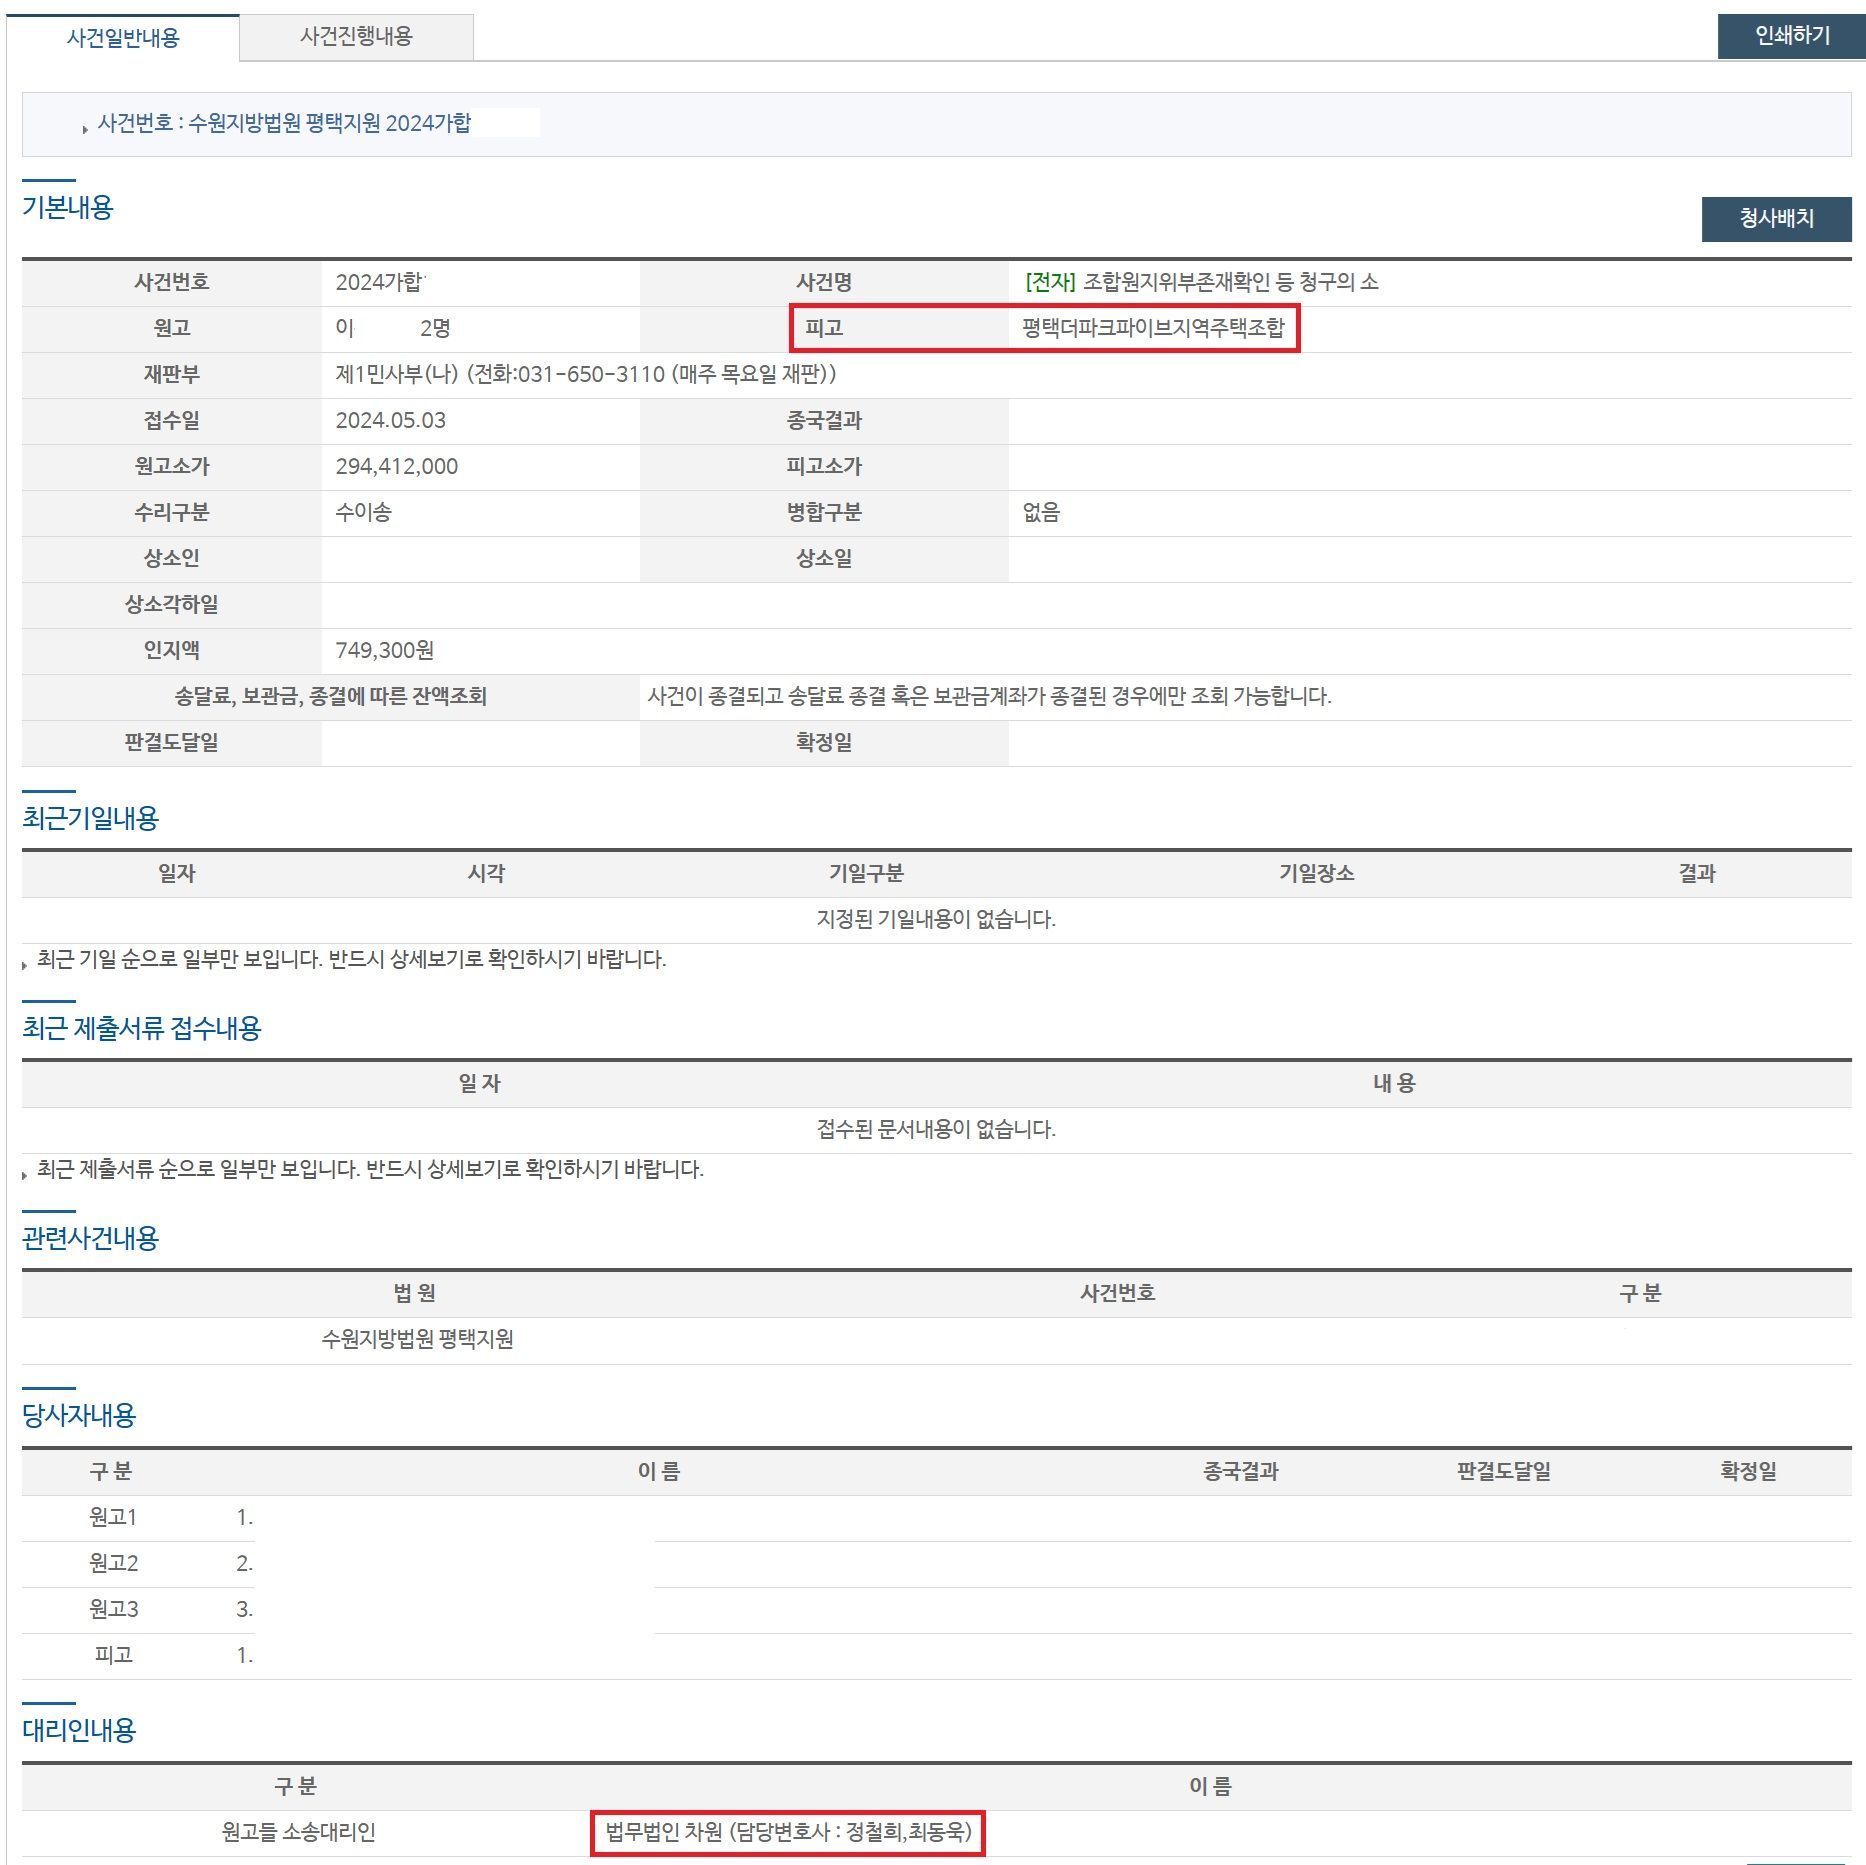Click the arrow icon before the 사건번호 header
This screenshot has height=1865, width=1866.
pos(85,124)
